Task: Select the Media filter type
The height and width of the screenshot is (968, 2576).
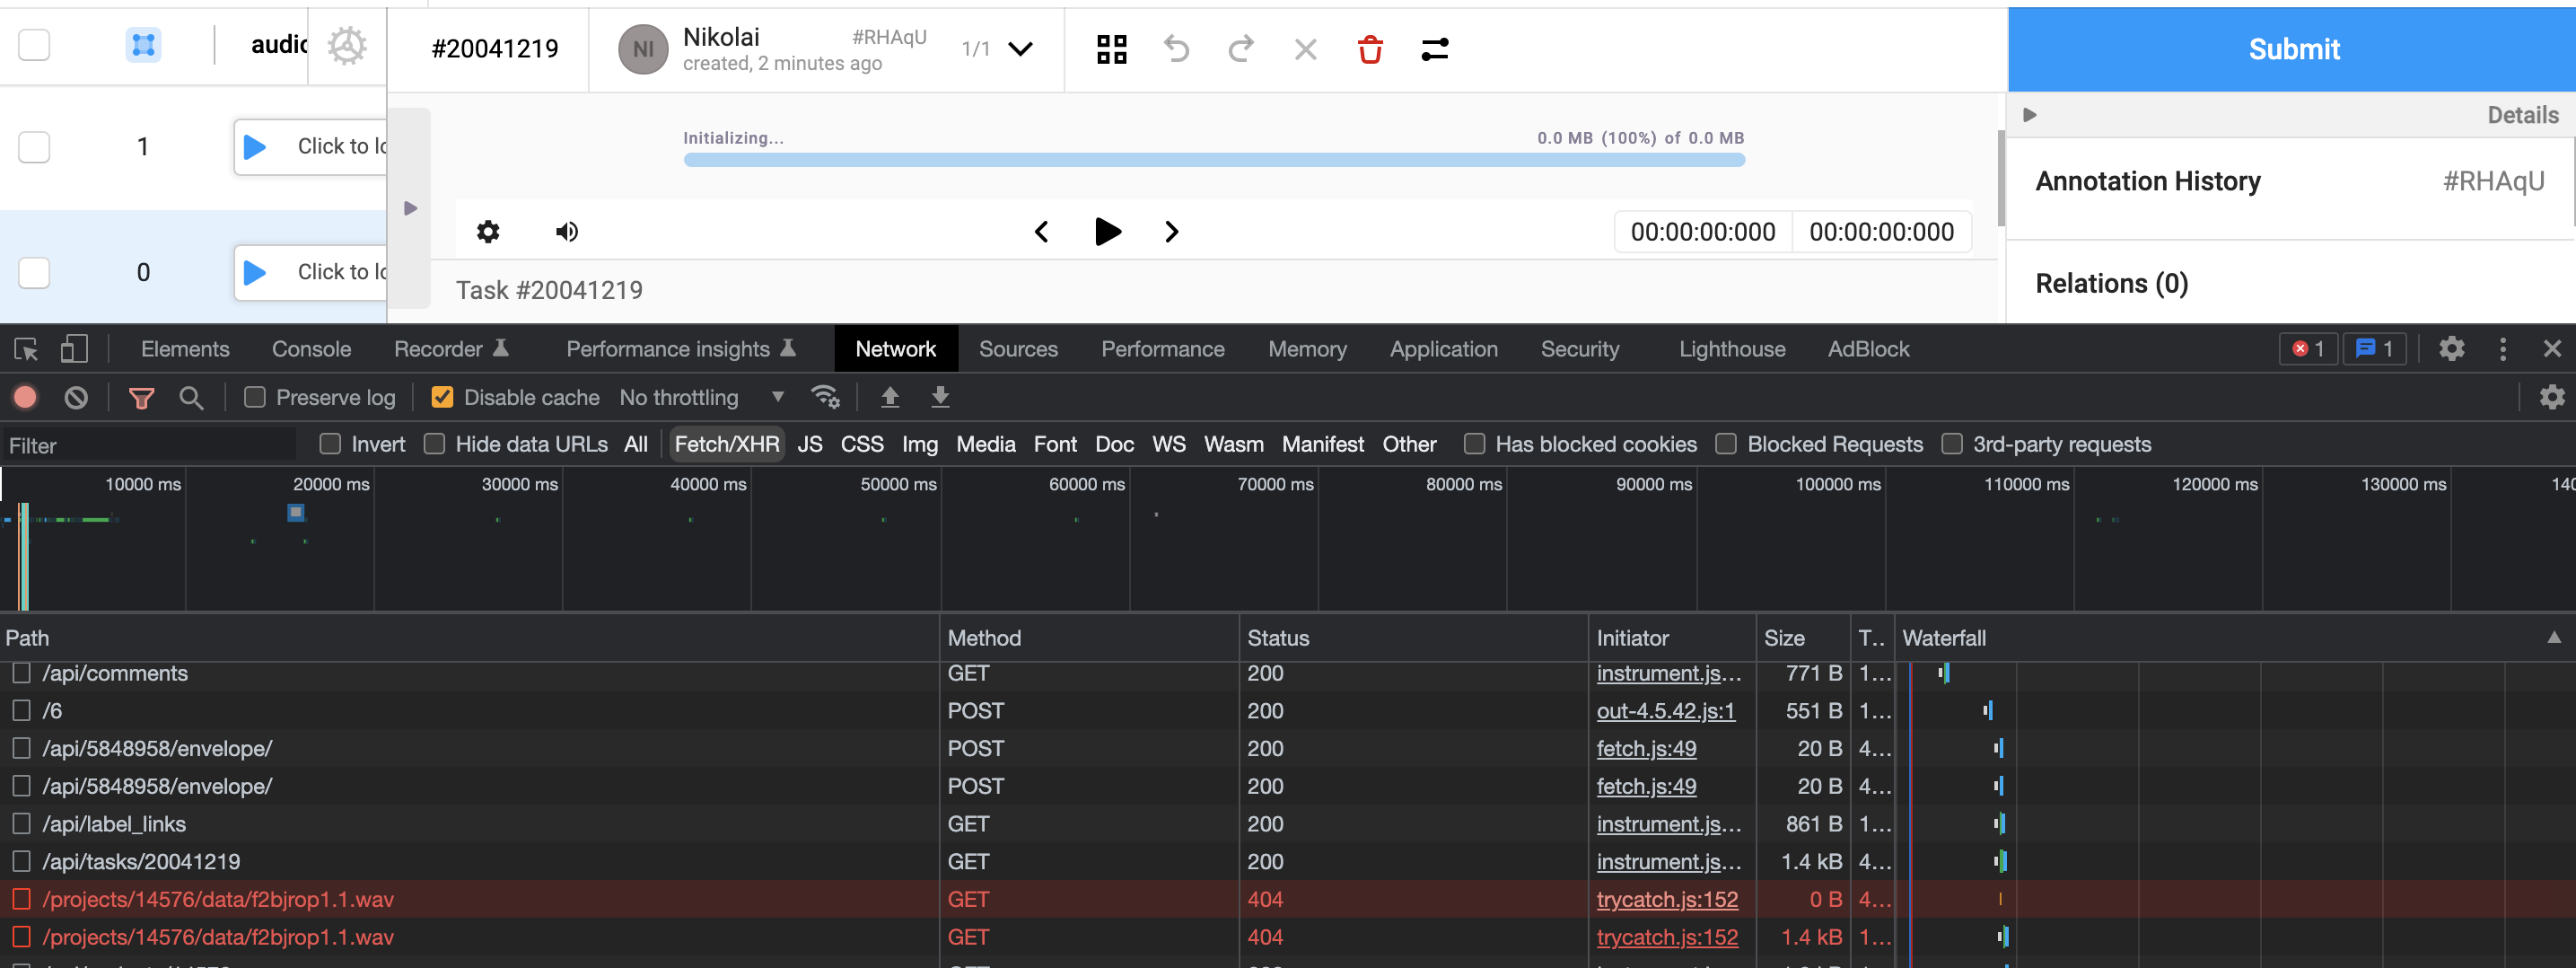Action: 985,444
